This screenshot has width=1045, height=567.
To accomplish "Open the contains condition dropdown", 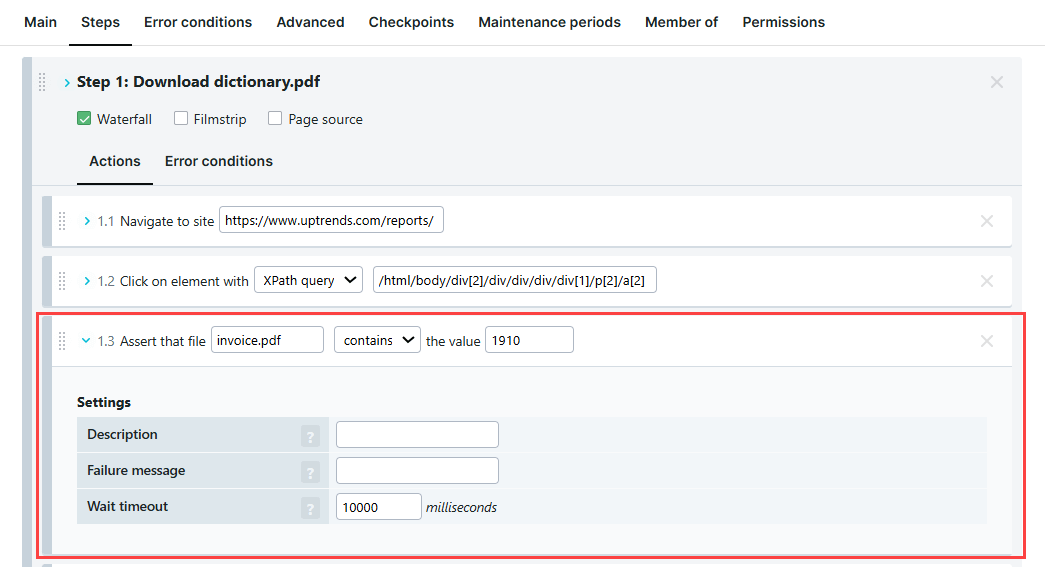I will pos(377,340).
